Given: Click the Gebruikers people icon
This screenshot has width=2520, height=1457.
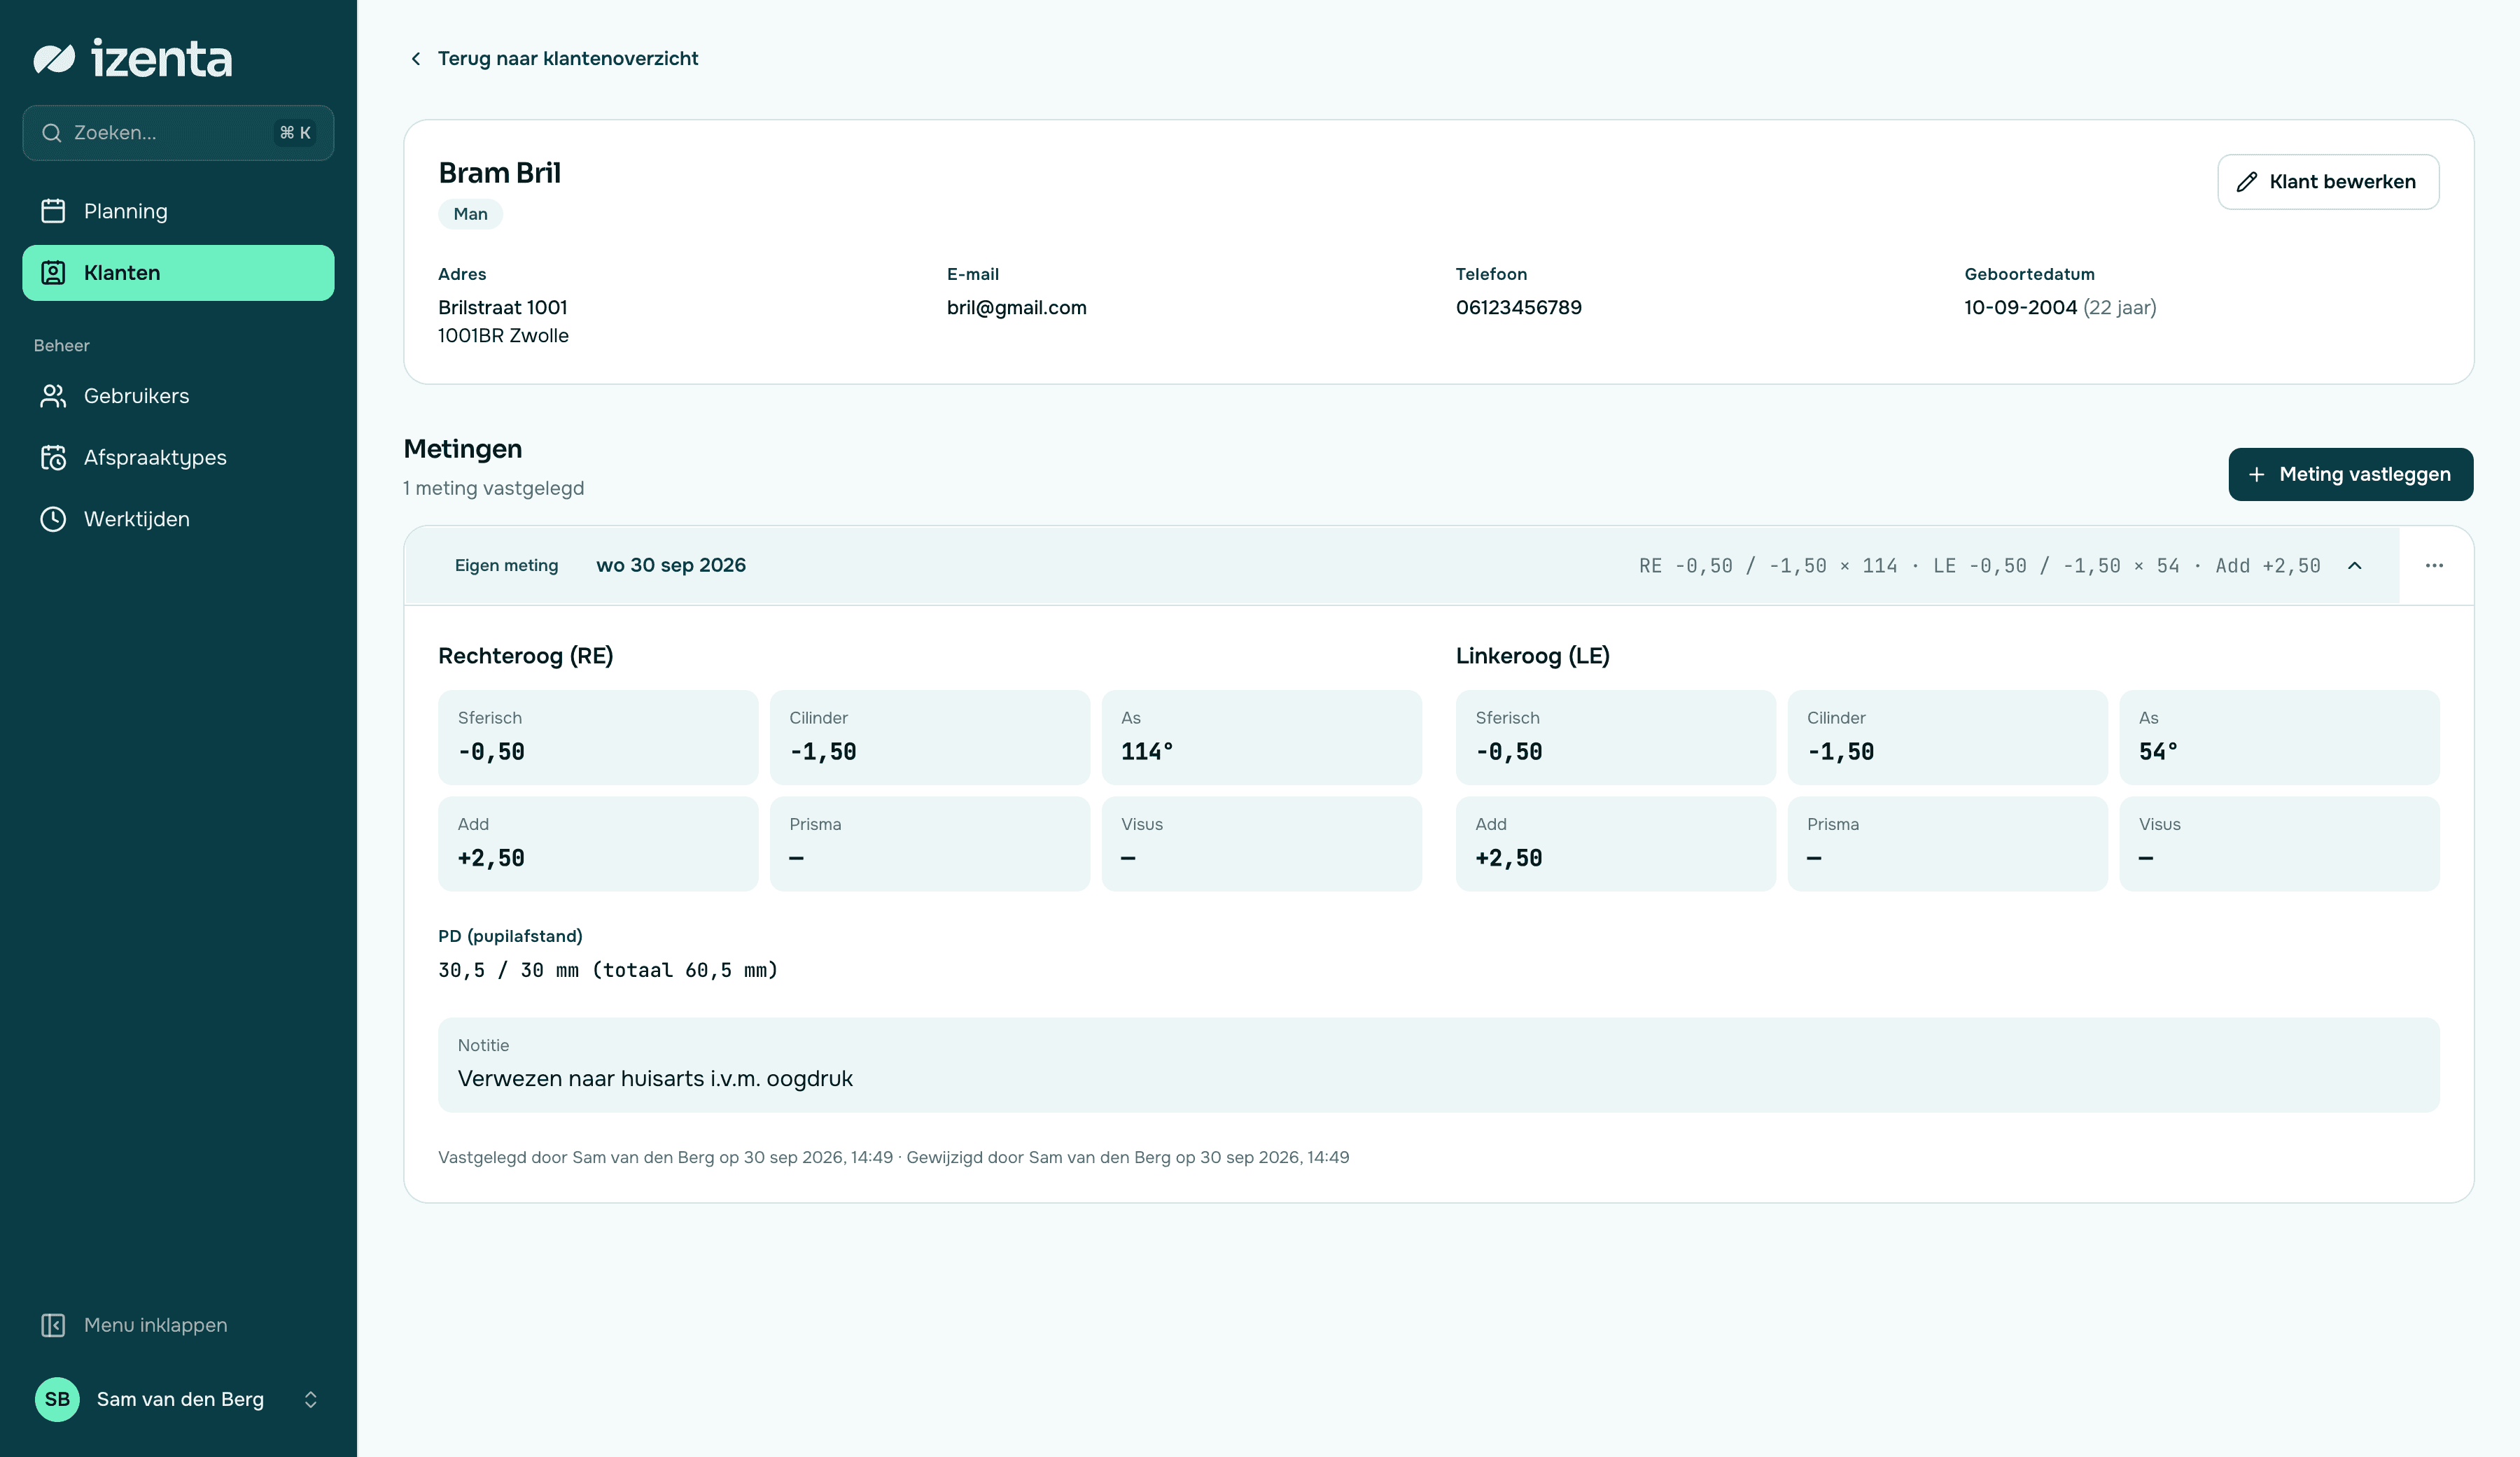Looking at the screenshot, I should [x=53, y=396].
